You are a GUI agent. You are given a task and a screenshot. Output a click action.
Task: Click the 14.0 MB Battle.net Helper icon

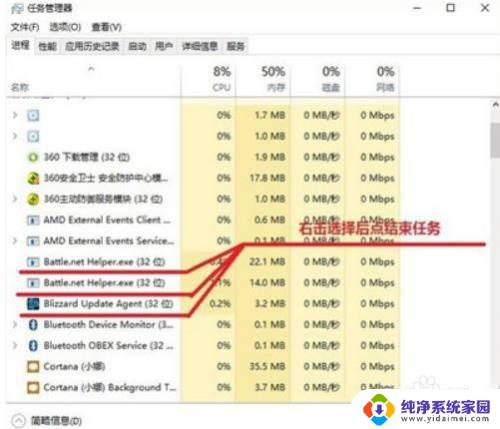[33, 283]
